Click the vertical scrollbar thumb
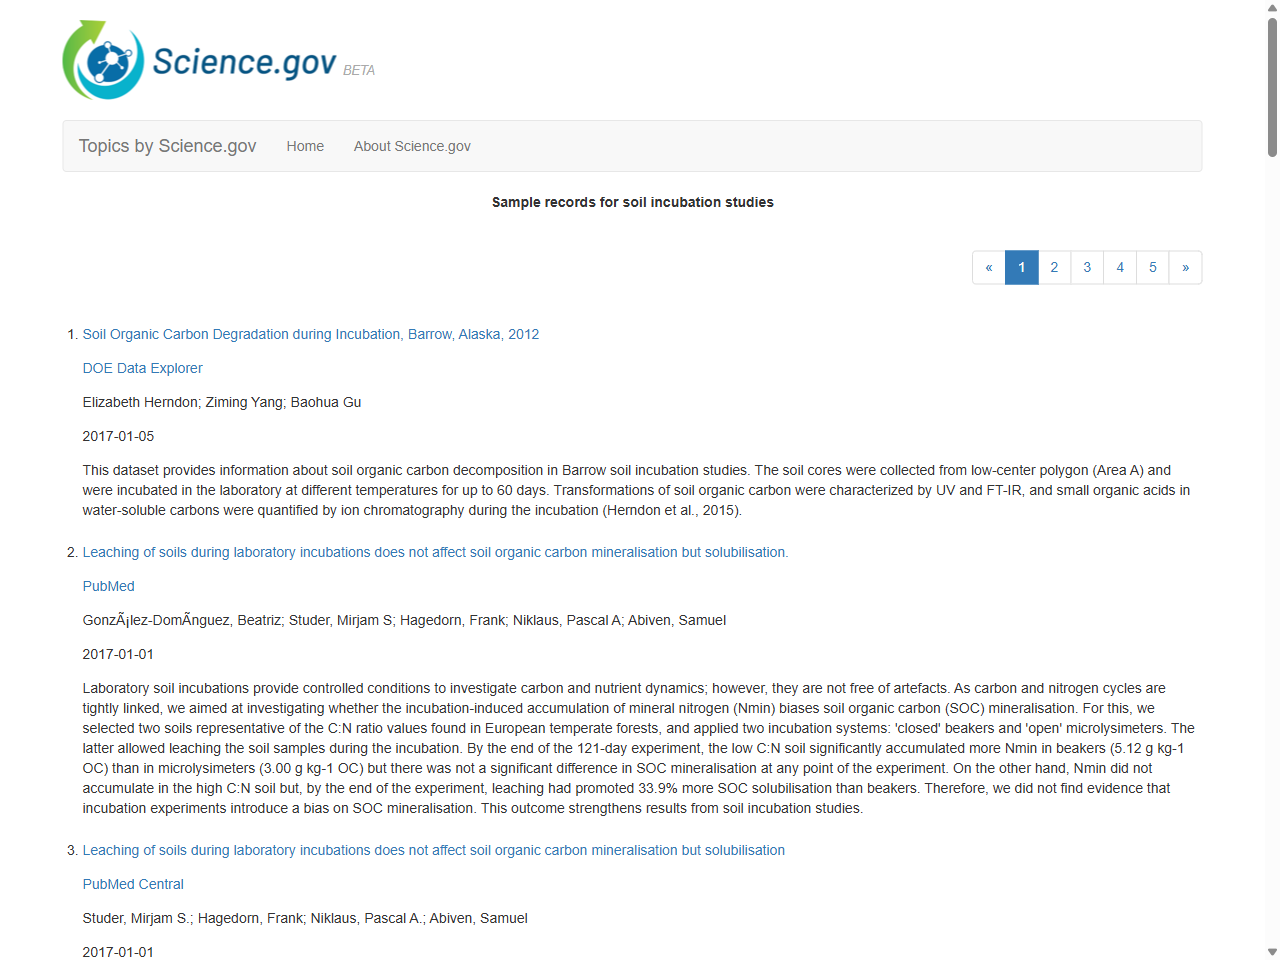 (1272, 87)
